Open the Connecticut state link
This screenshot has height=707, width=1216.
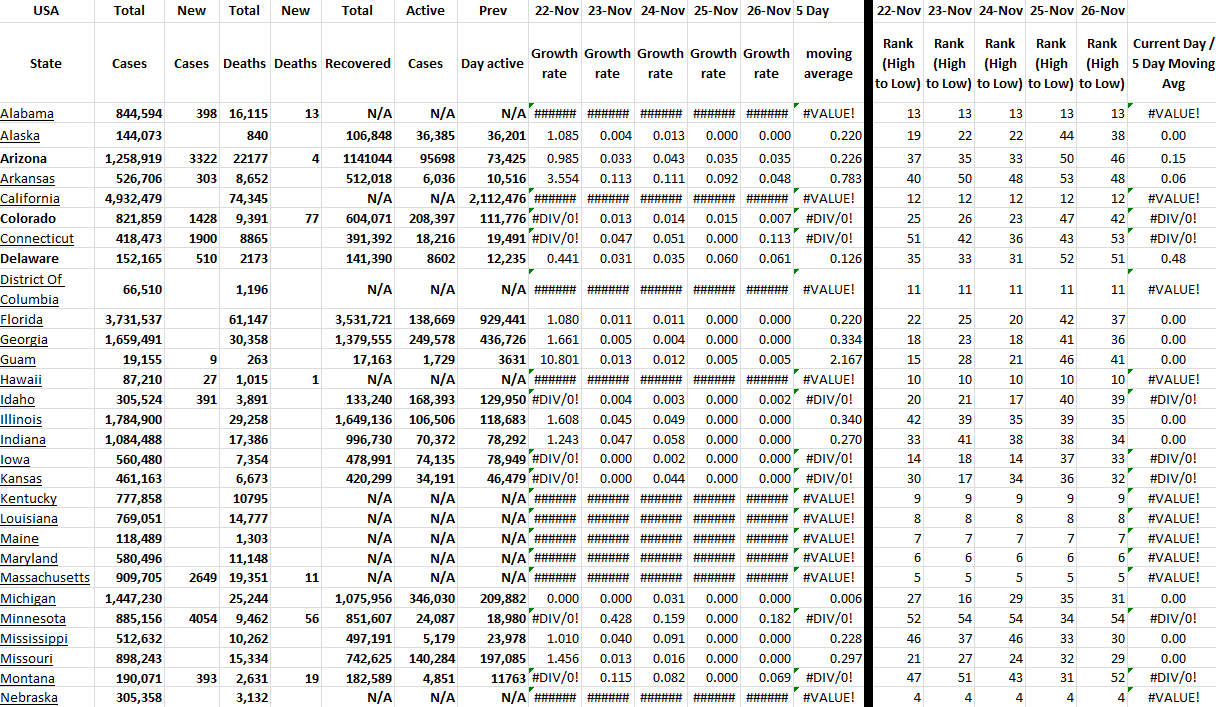(37, 239)
